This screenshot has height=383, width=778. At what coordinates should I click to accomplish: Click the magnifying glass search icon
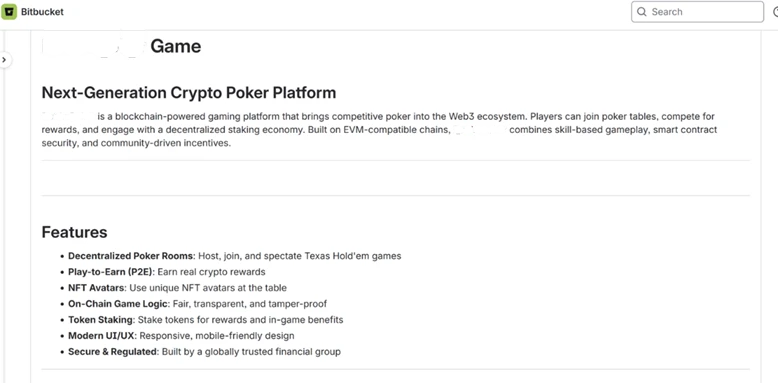tap(642, 12)
